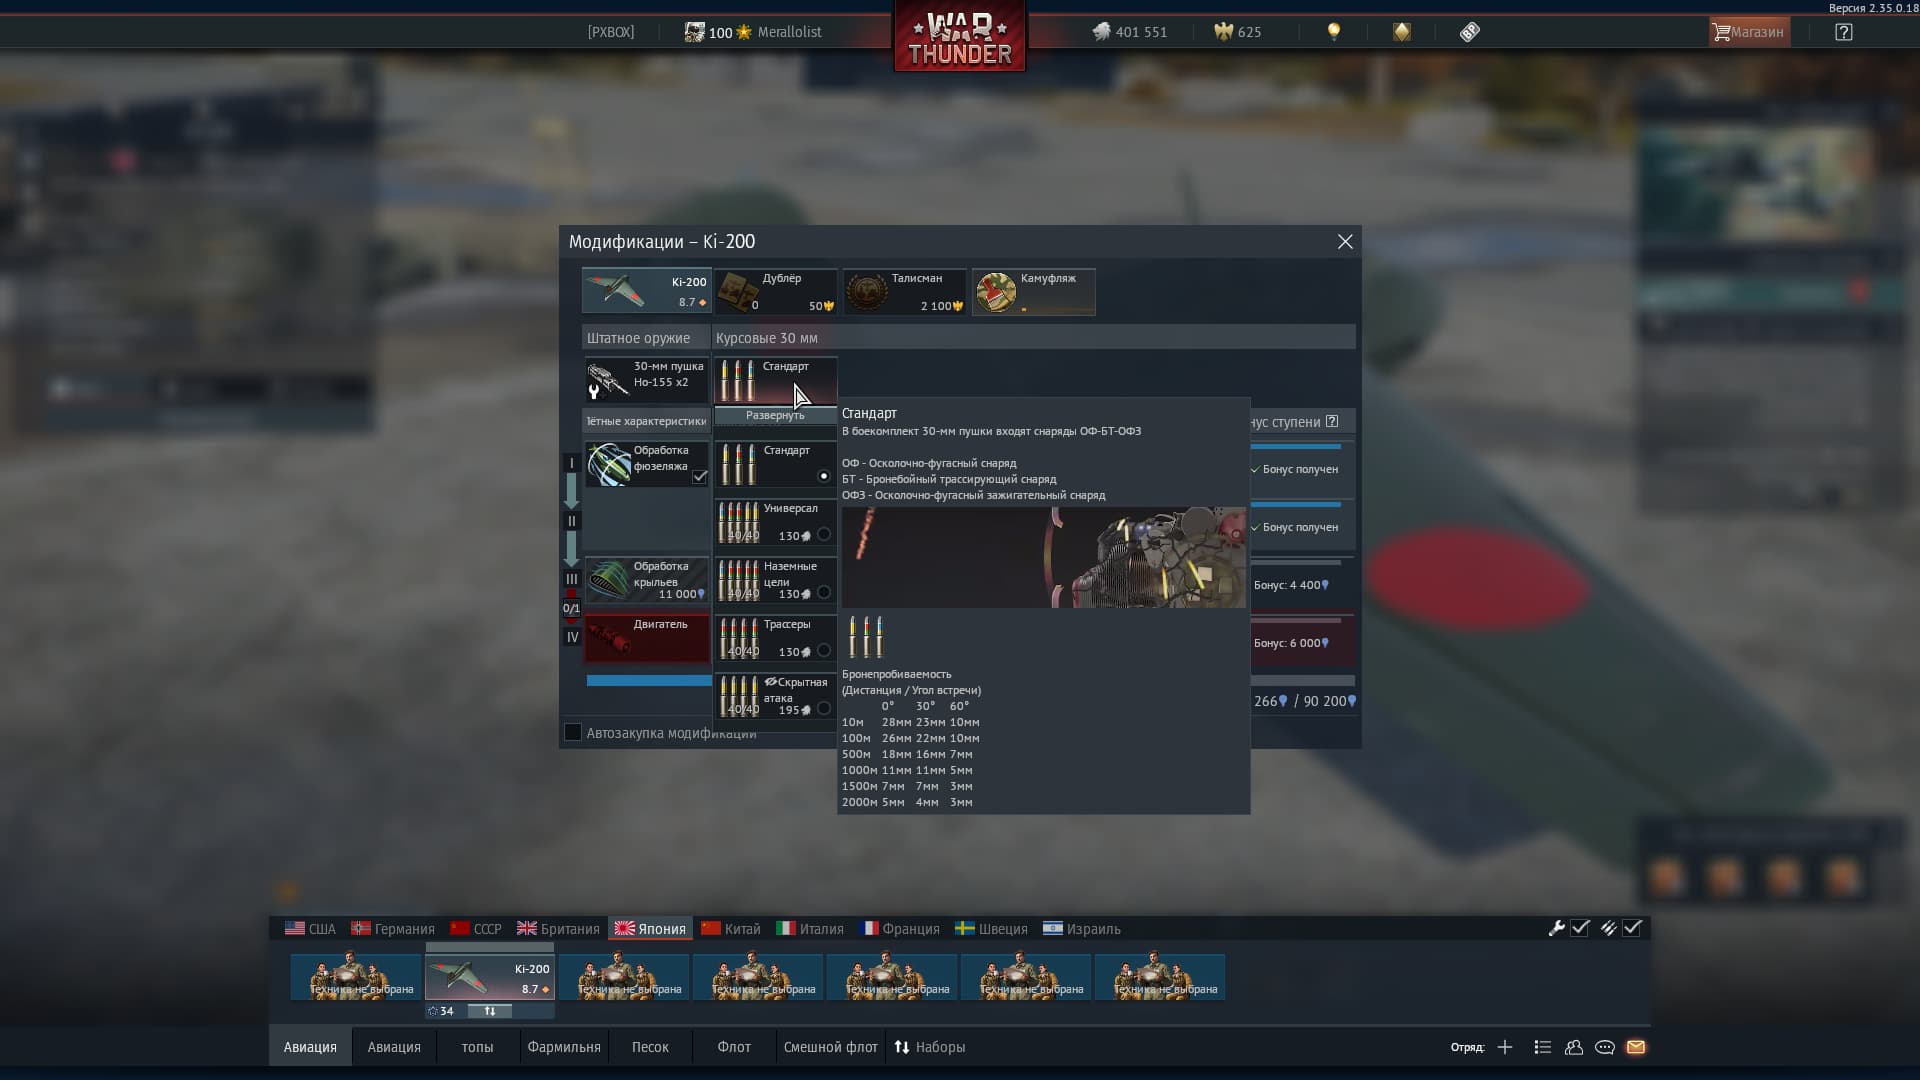Viewport: 1920px width, 1080px height.
Task: Click the [PXBOX] squadron tag
Action: [611, 32]
